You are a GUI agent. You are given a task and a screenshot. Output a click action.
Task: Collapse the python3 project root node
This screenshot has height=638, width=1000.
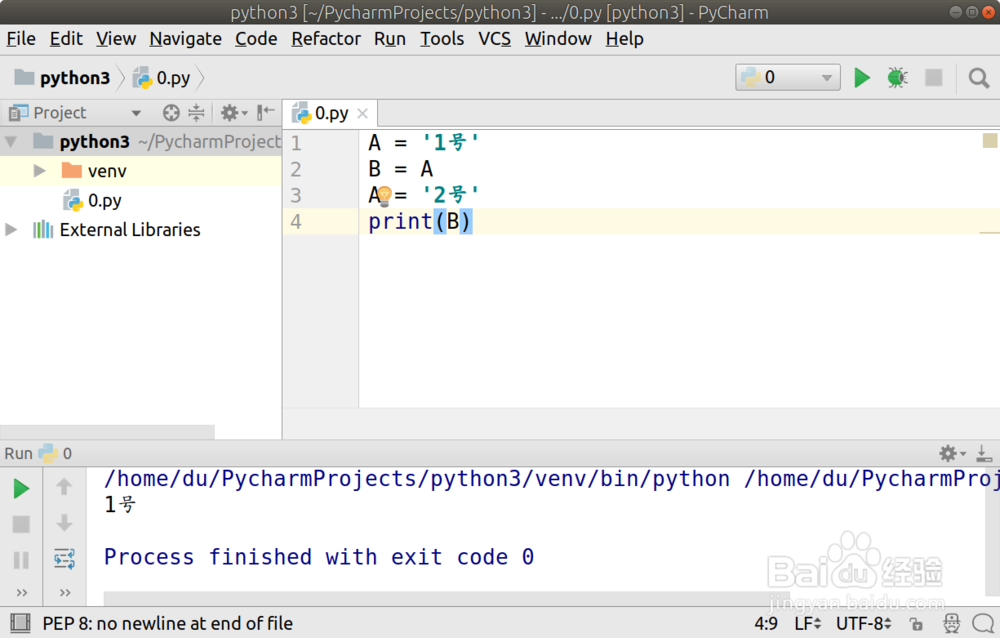[11, 142]
